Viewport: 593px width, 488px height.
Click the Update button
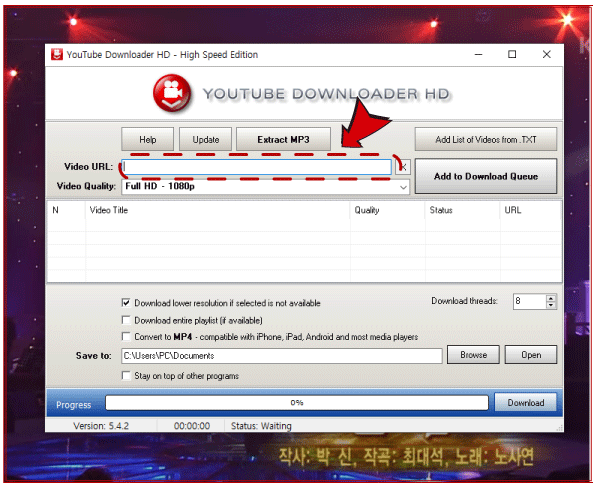[x=205, y=139]
